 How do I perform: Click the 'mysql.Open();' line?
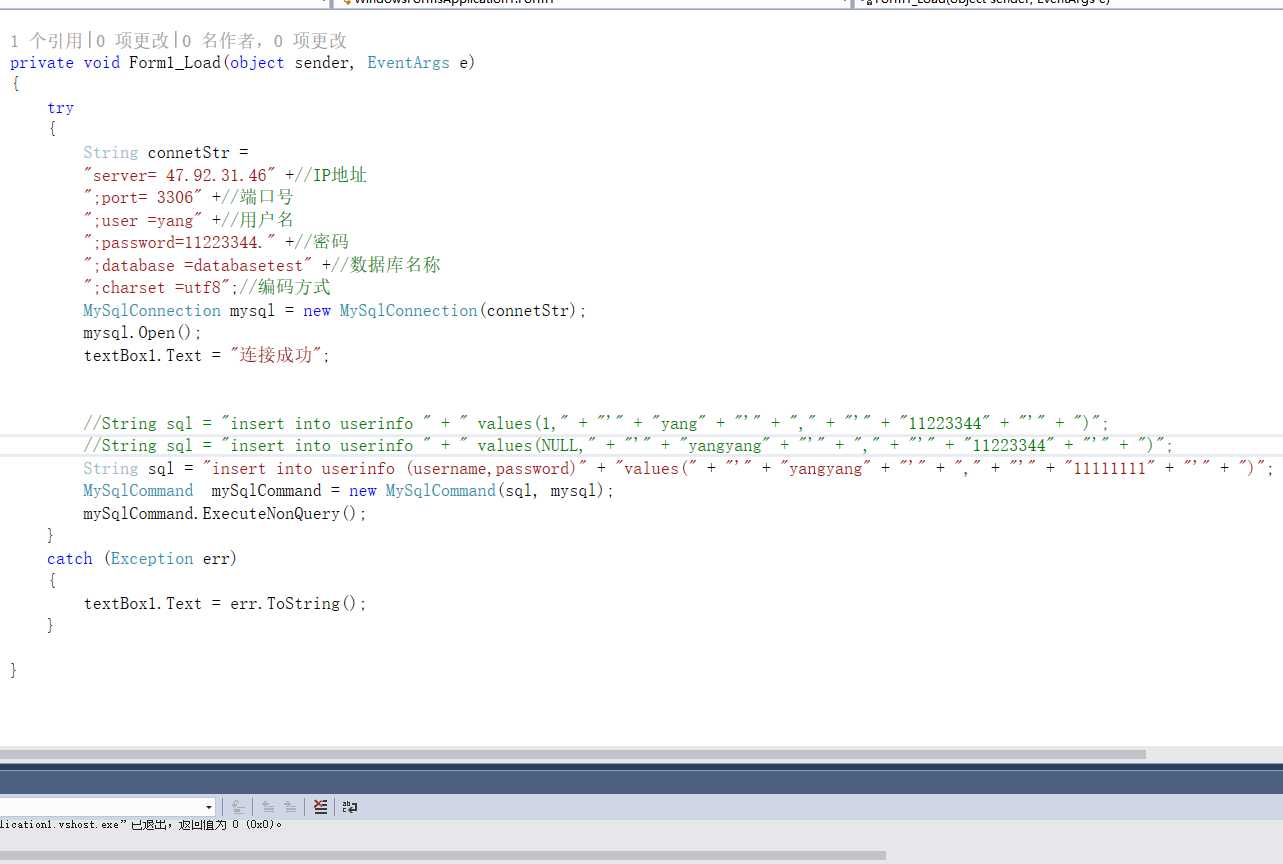click(143, 333)
